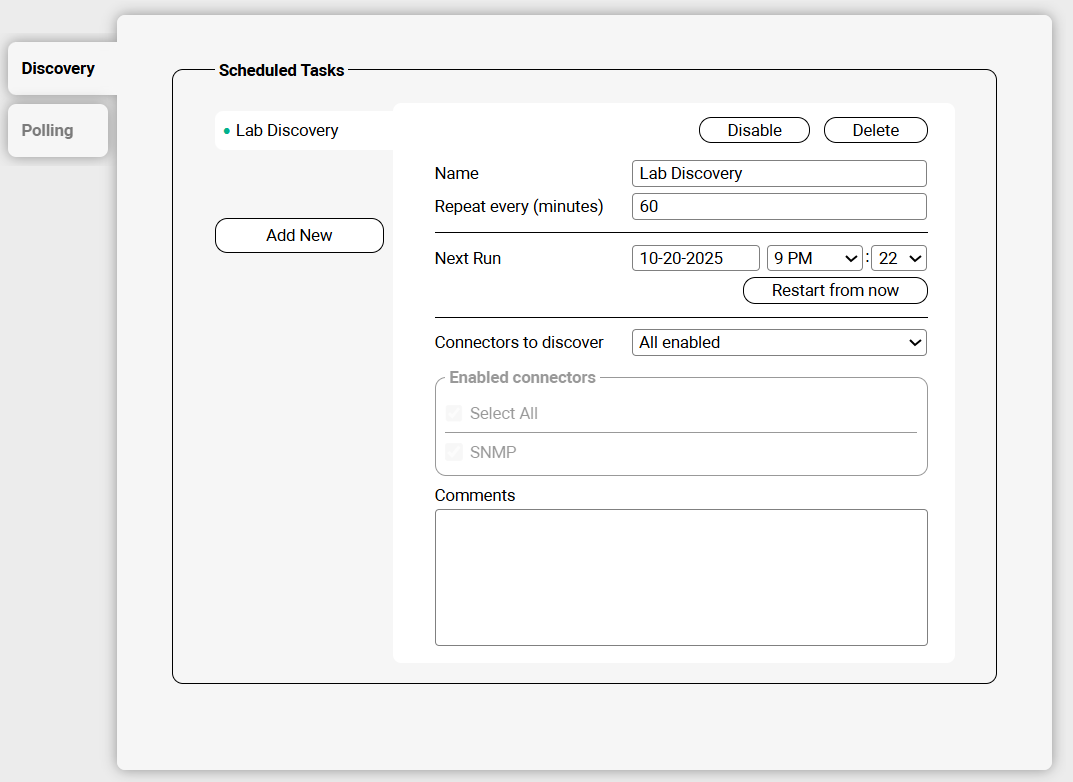Image resolution: width=1073 pixels, height=782 pixels.
Task: Select the Lab Discovery scheduled task
Action: [287, 131]
